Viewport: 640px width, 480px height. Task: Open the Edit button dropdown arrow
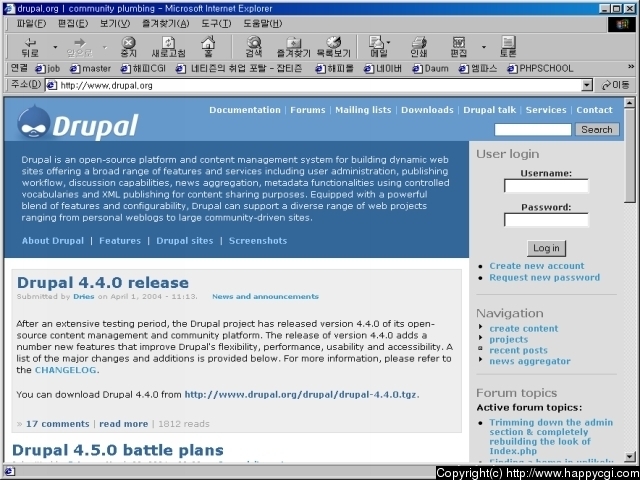coord(484,47)
